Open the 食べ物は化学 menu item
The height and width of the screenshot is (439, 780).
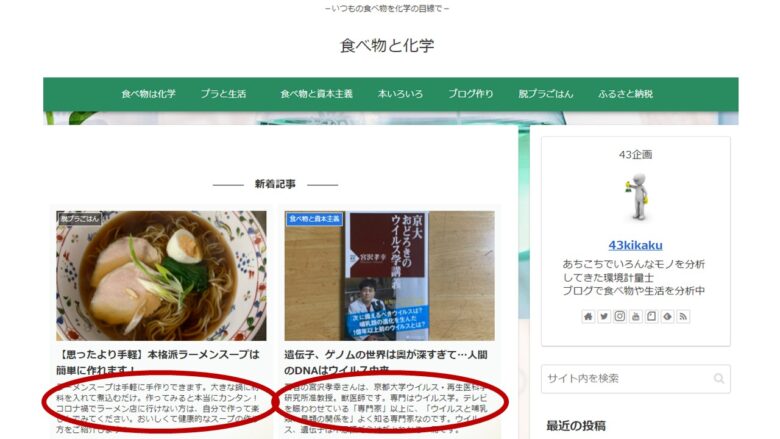148,94
